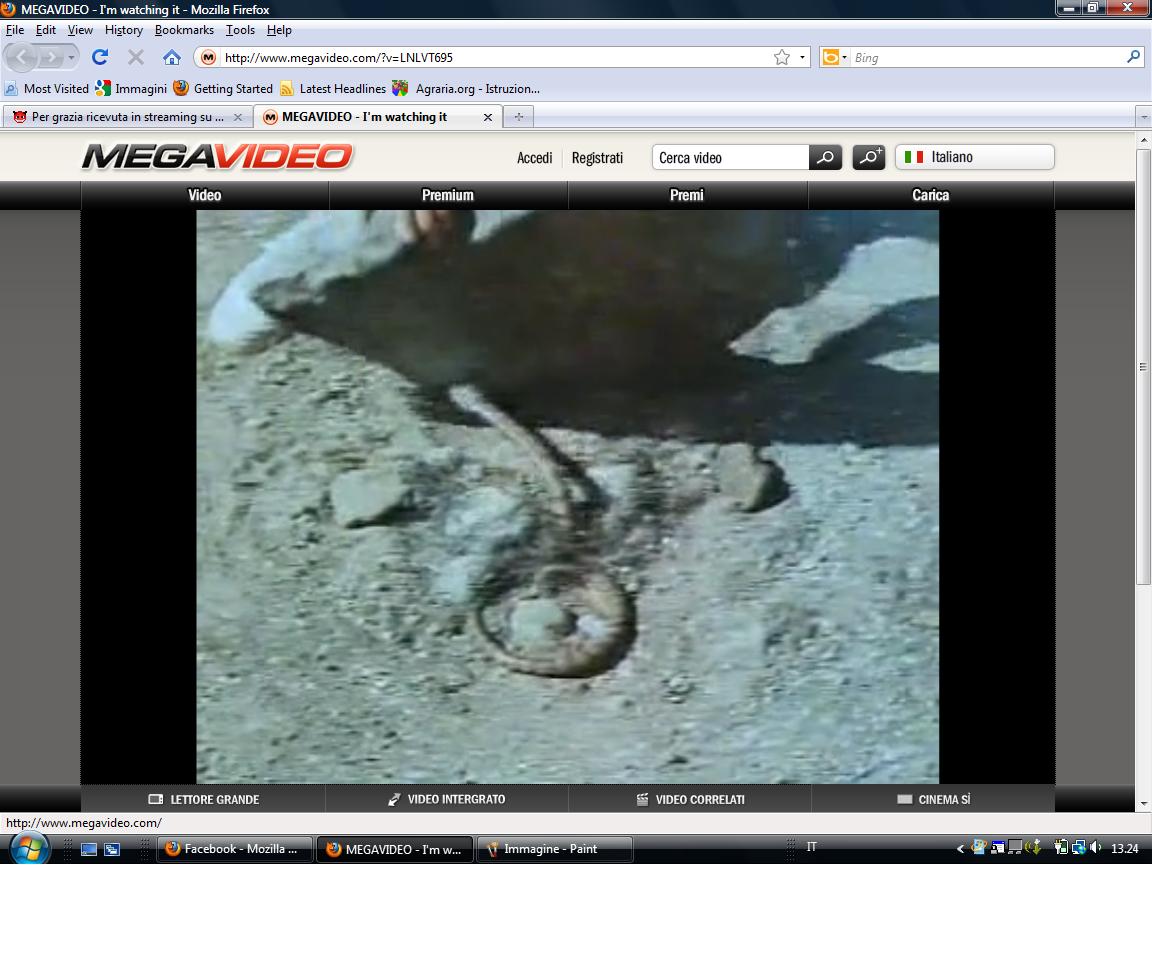Open advanced search magnifier-plus icon
The image size is (1152, 959).
point(868,158)
